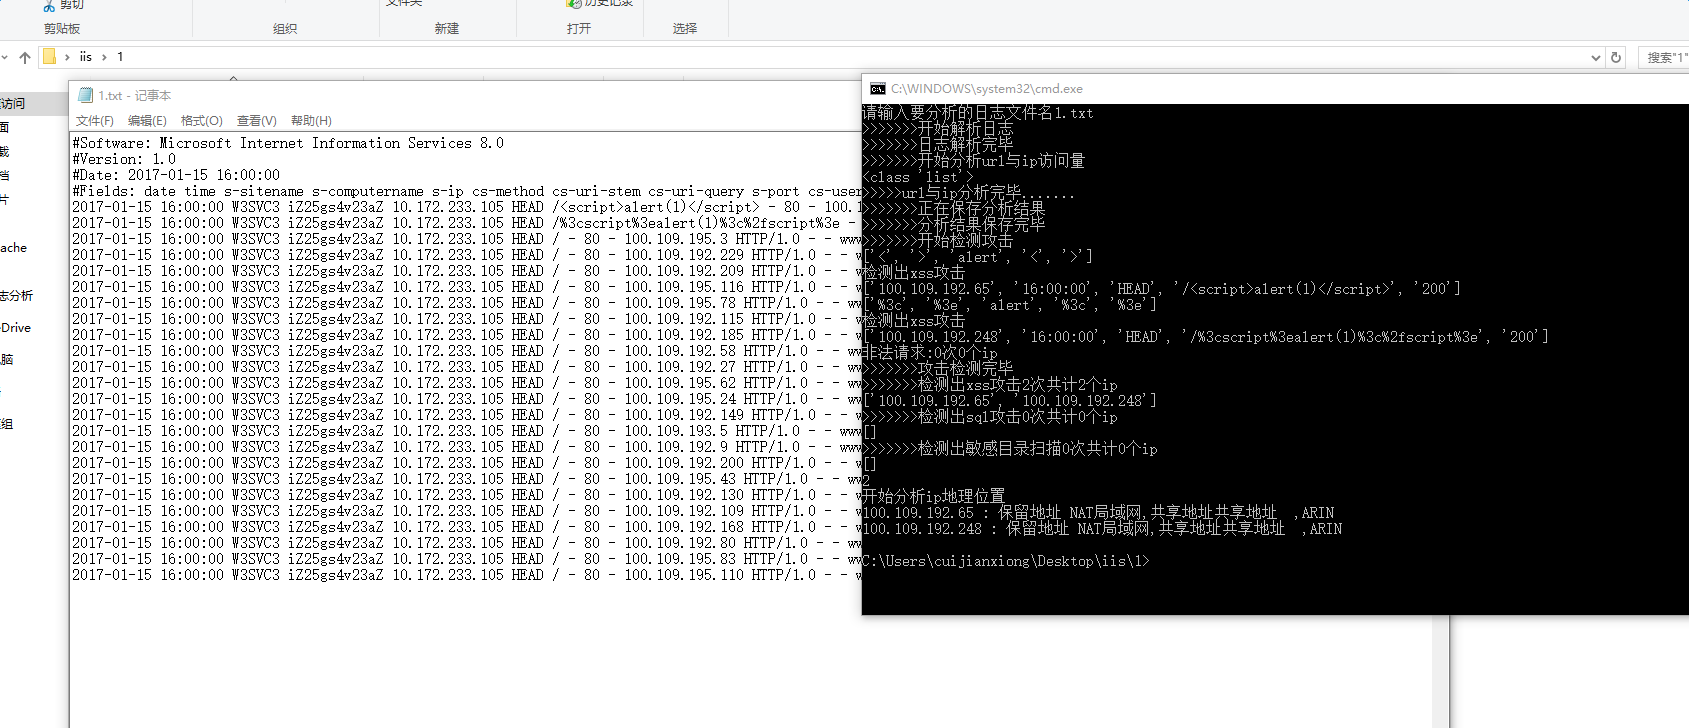Click log row with IP 100.109.195.110
The height and width of the screenshot is (728, 1689).
point(466,575)
